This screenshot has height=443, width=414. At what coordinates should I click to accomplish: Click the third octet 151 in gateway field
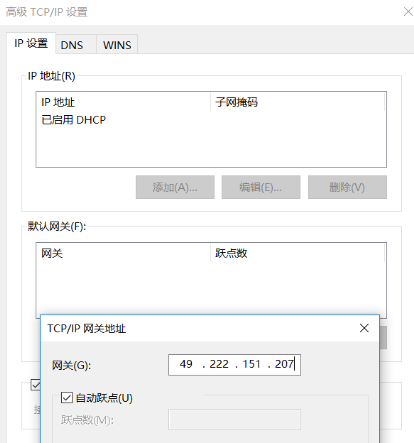point(251,364)
